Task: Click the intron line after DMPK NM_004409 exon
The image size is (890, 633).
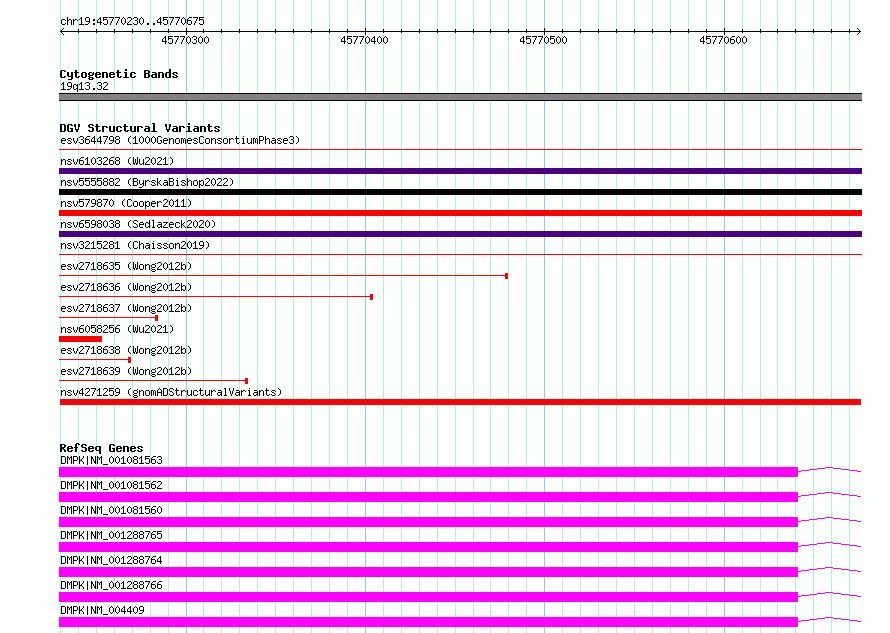Action: click(830, 619)
